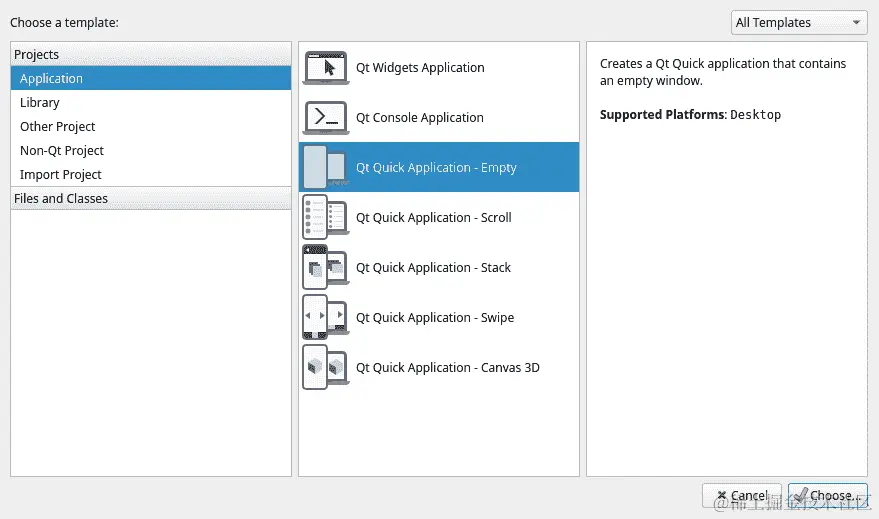Choose the Qt Console Application label
This screenshot has height=519, width=879.
(419, 118)
